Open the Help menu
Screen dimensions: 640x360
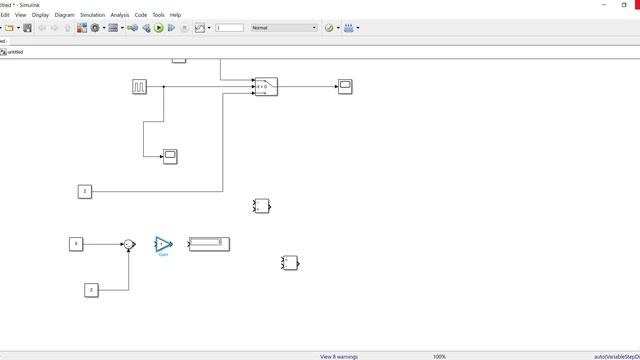(x=176, y=15)
